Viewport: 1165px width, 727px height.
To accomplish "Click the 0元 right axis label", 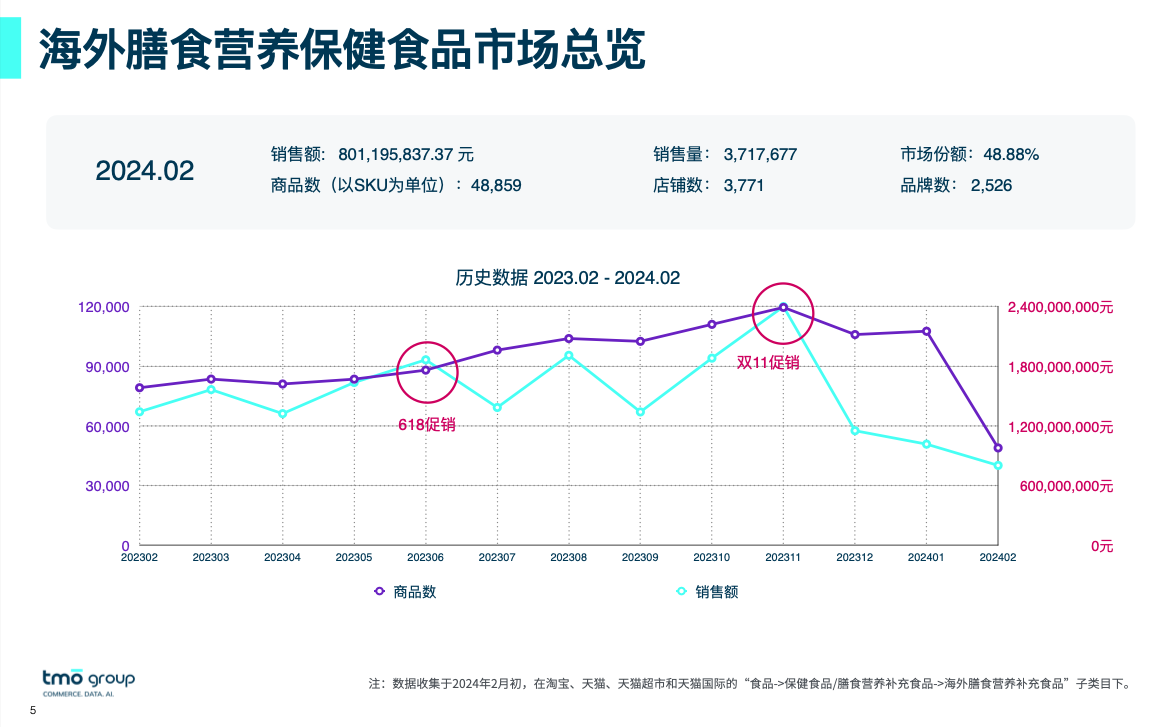I will tap(1102, 546).
